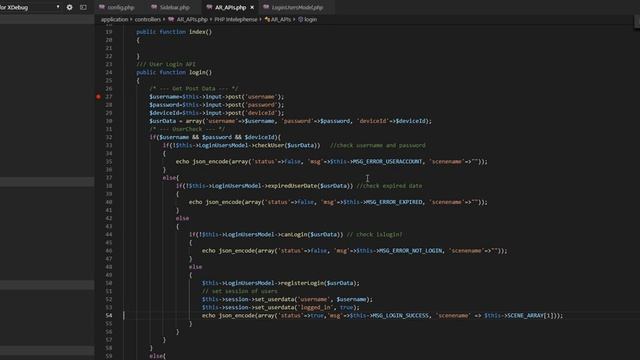Click the 'Get Post Data' comment
Screen dimensions: 640x360
pyautogui.click(x=193, y=89)
